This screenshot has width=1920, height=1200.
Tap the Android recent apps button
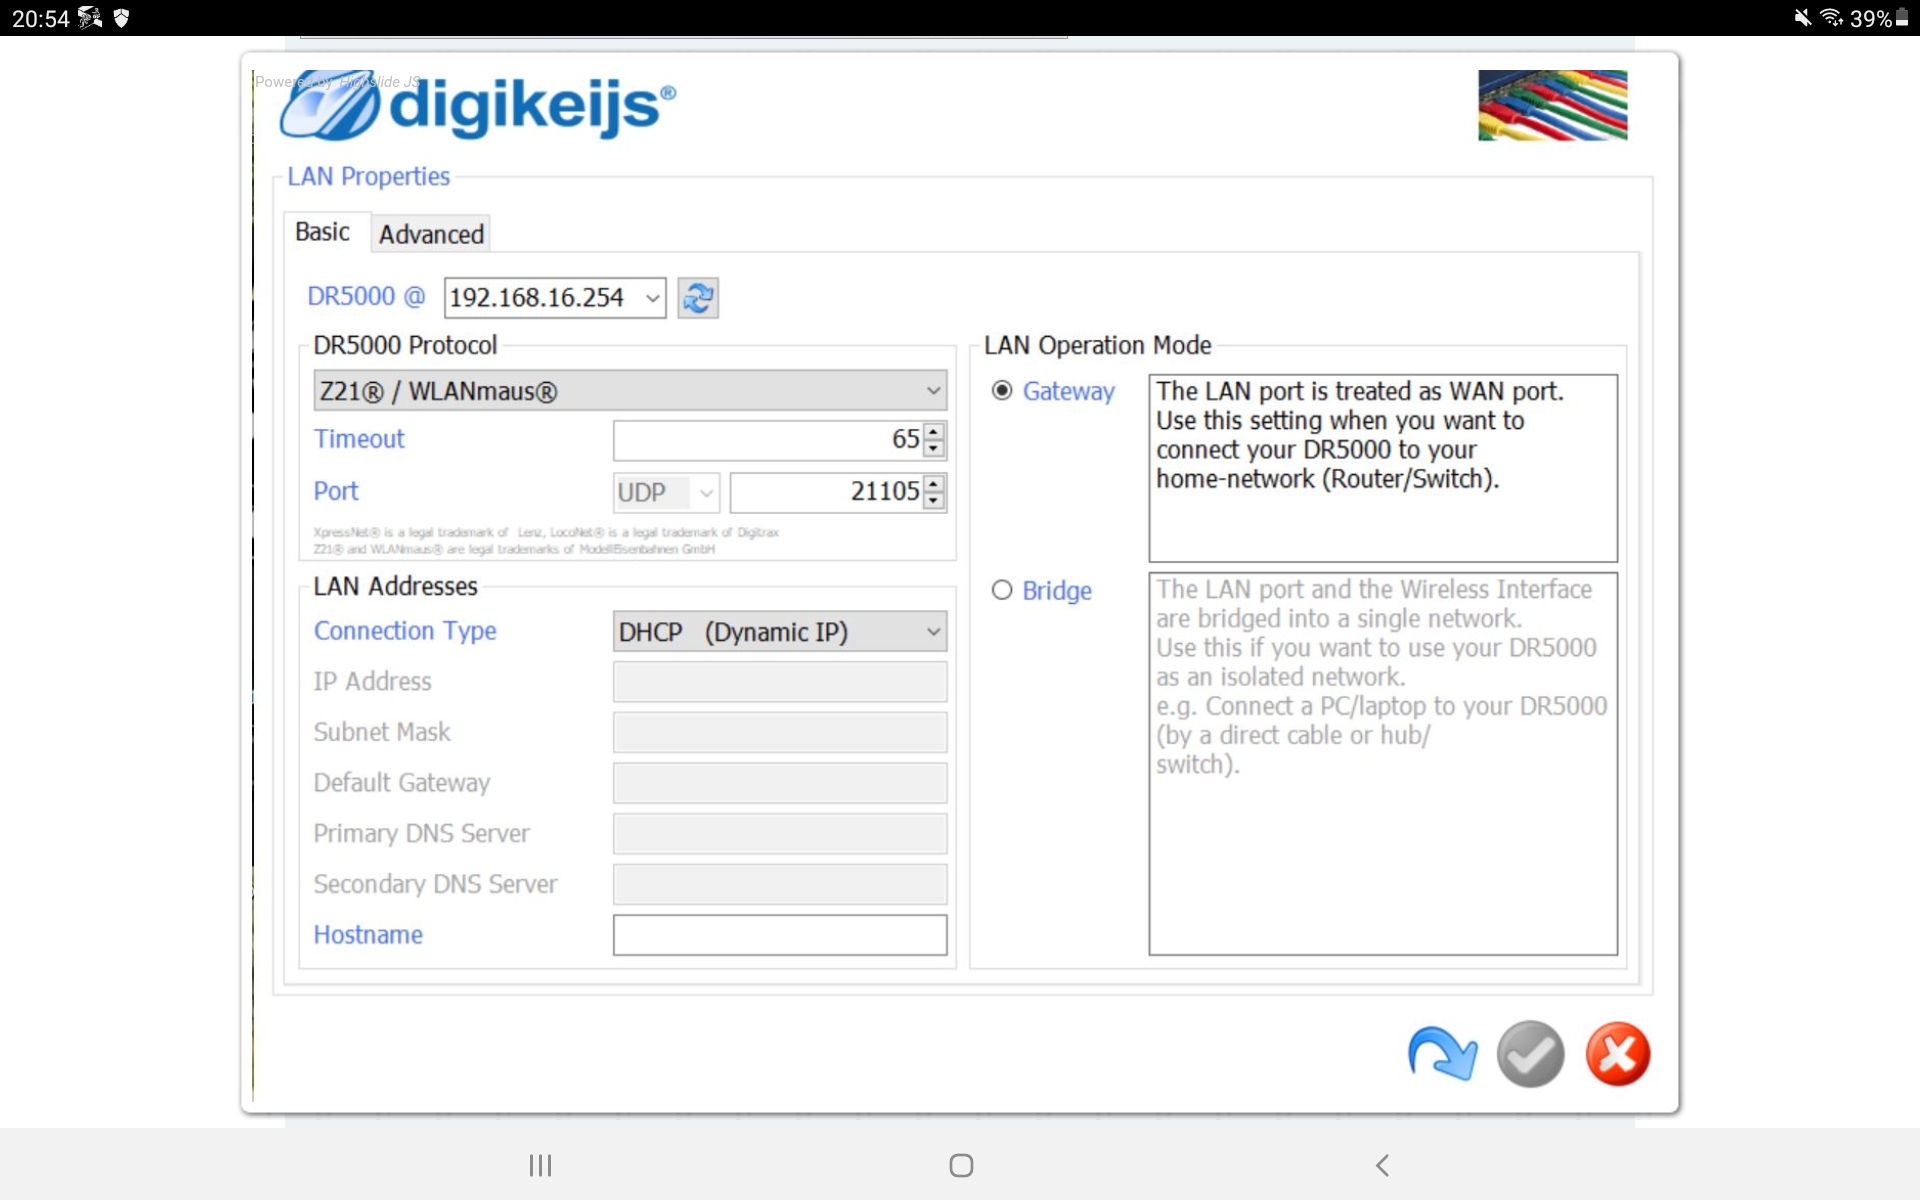(x=540, y=1165)
